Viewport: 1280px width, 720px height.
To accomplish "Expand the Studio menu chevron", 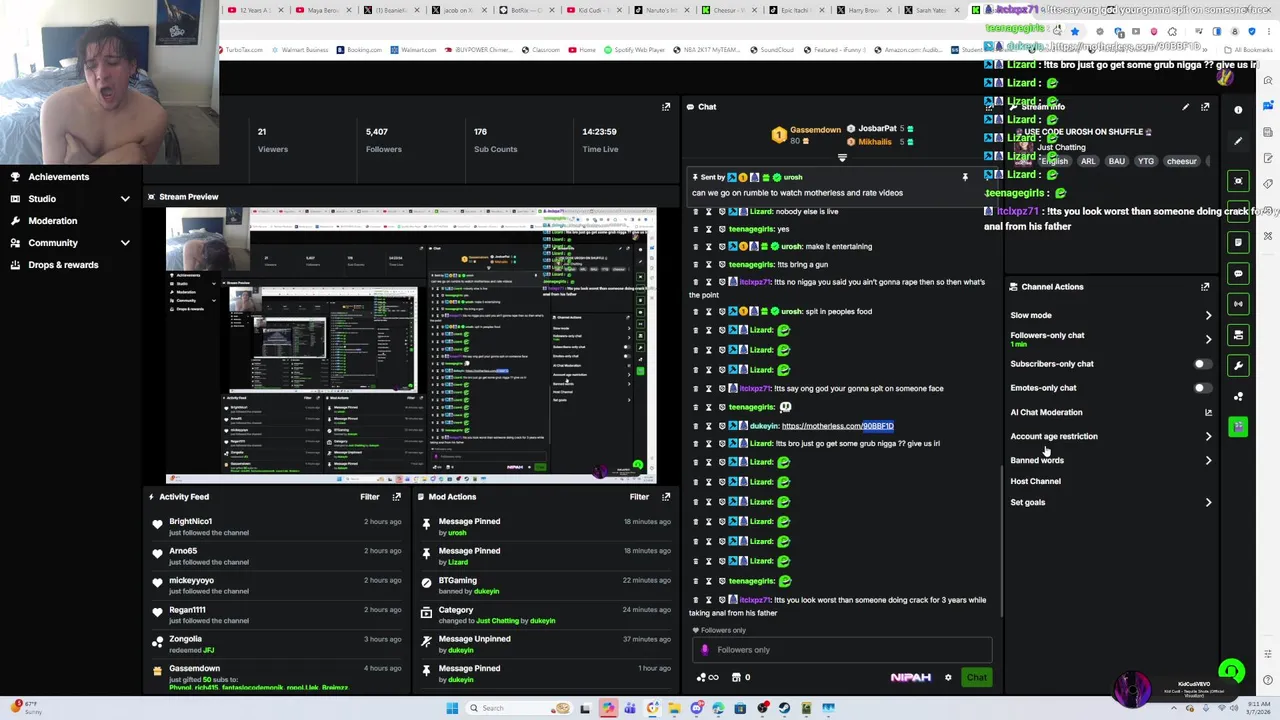I will pyautogui.click(x=125, y=199).
